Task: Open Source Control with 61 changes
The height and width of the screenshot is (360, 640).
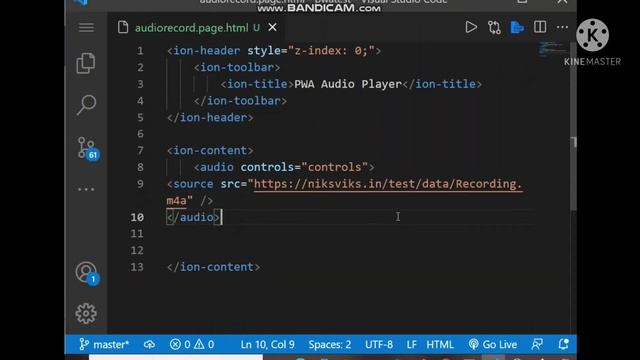Action: tap(87, 149)
